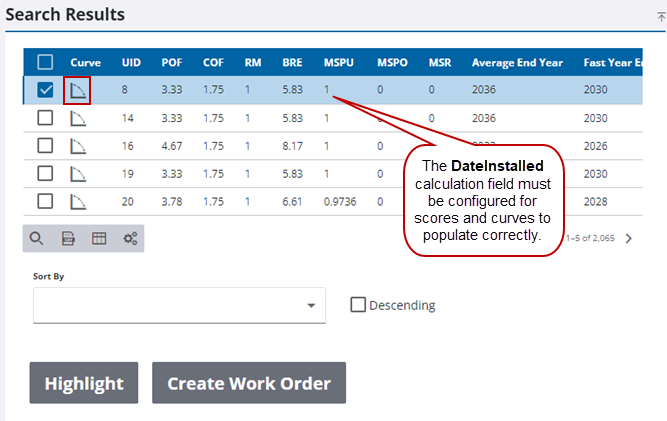Click the Highlight button
This screenshot has width=667, height=421.
84,383
